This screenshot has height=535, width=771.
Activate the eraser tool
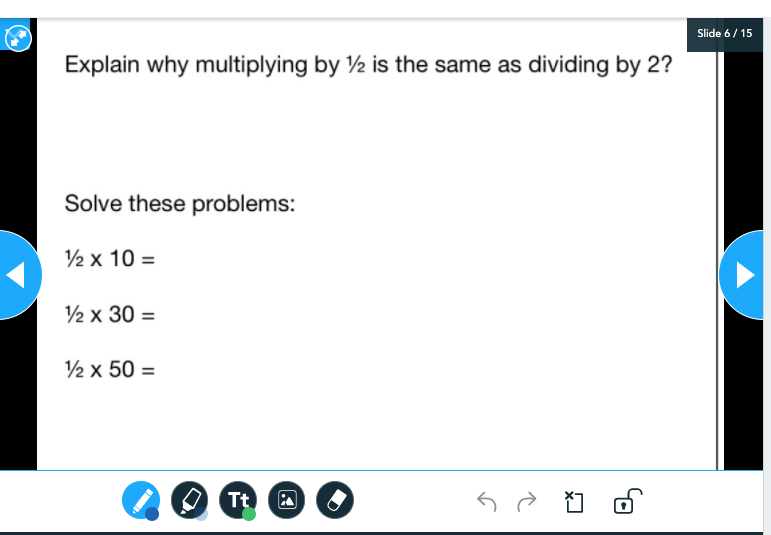[x=335, y=499]
